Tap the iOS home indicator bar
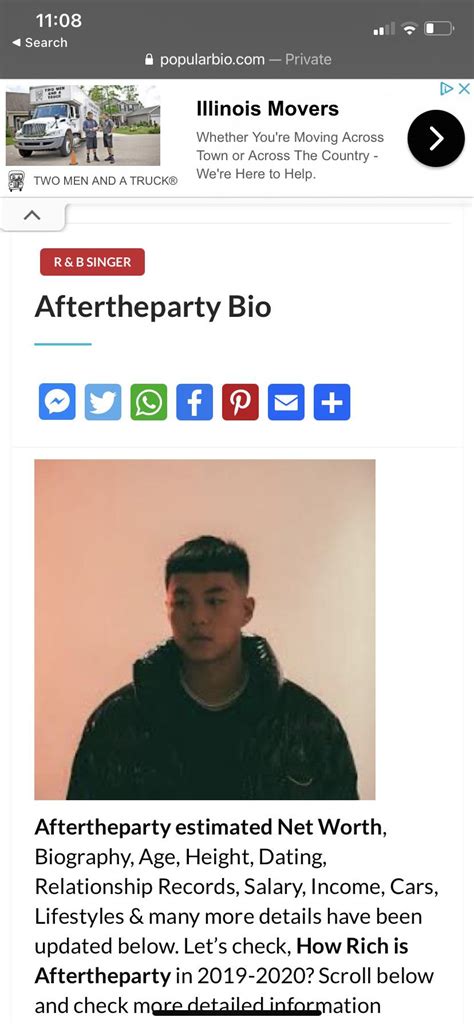This screenshot has width=474, height=1025. (x=237, y=1013)
